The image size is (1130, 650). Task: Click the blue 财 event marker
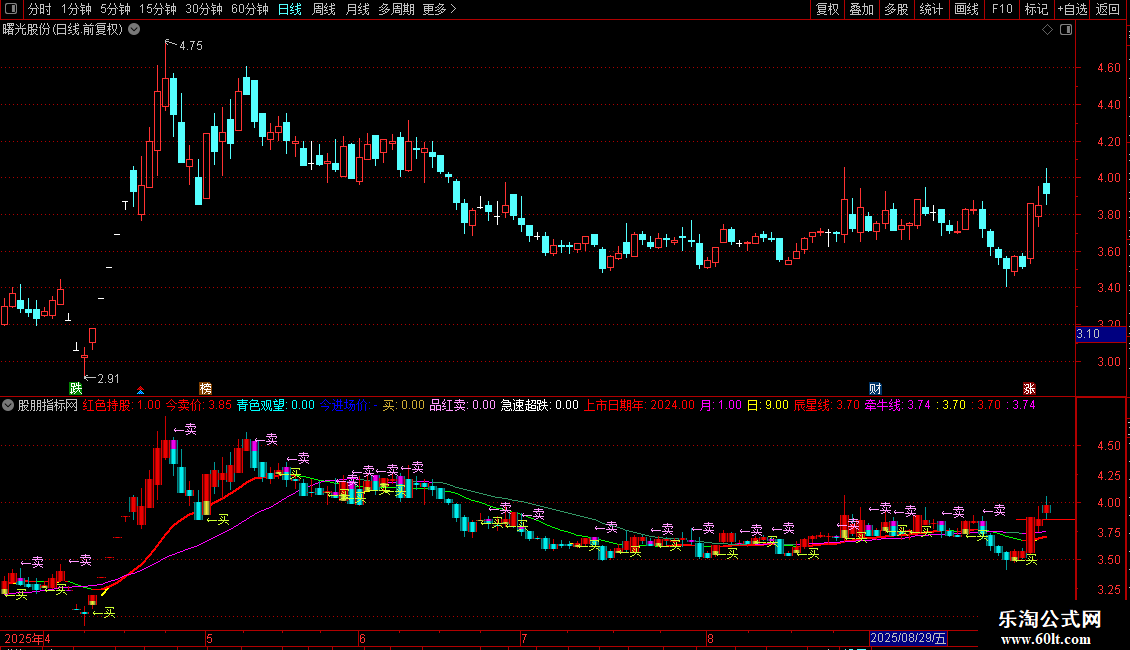(875, 388)
